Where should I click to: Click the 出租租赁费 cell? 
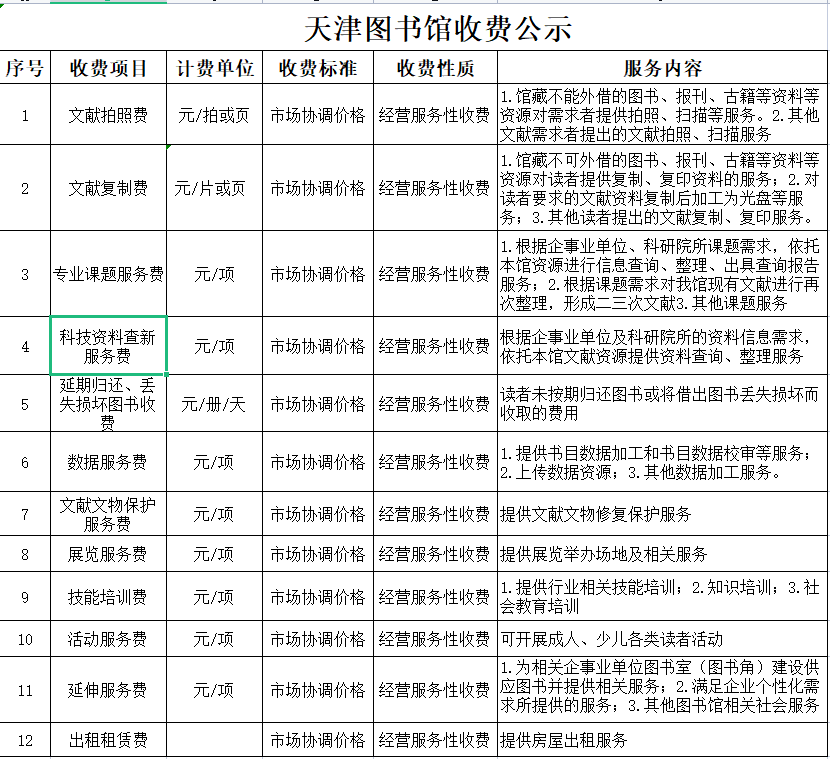click(108, 740)
